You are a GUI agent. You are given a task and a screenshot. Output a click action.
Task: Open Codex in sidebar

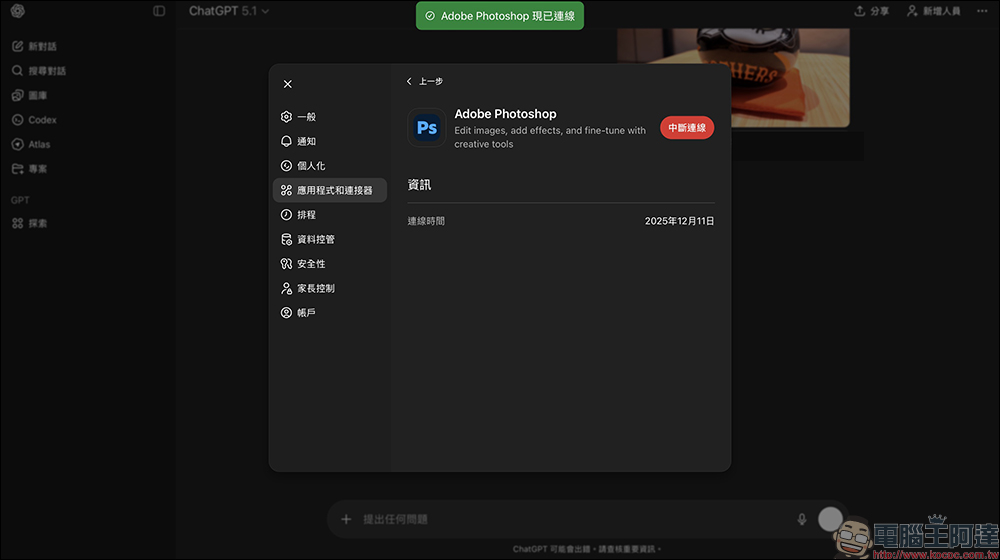click(x=34, y=120)
